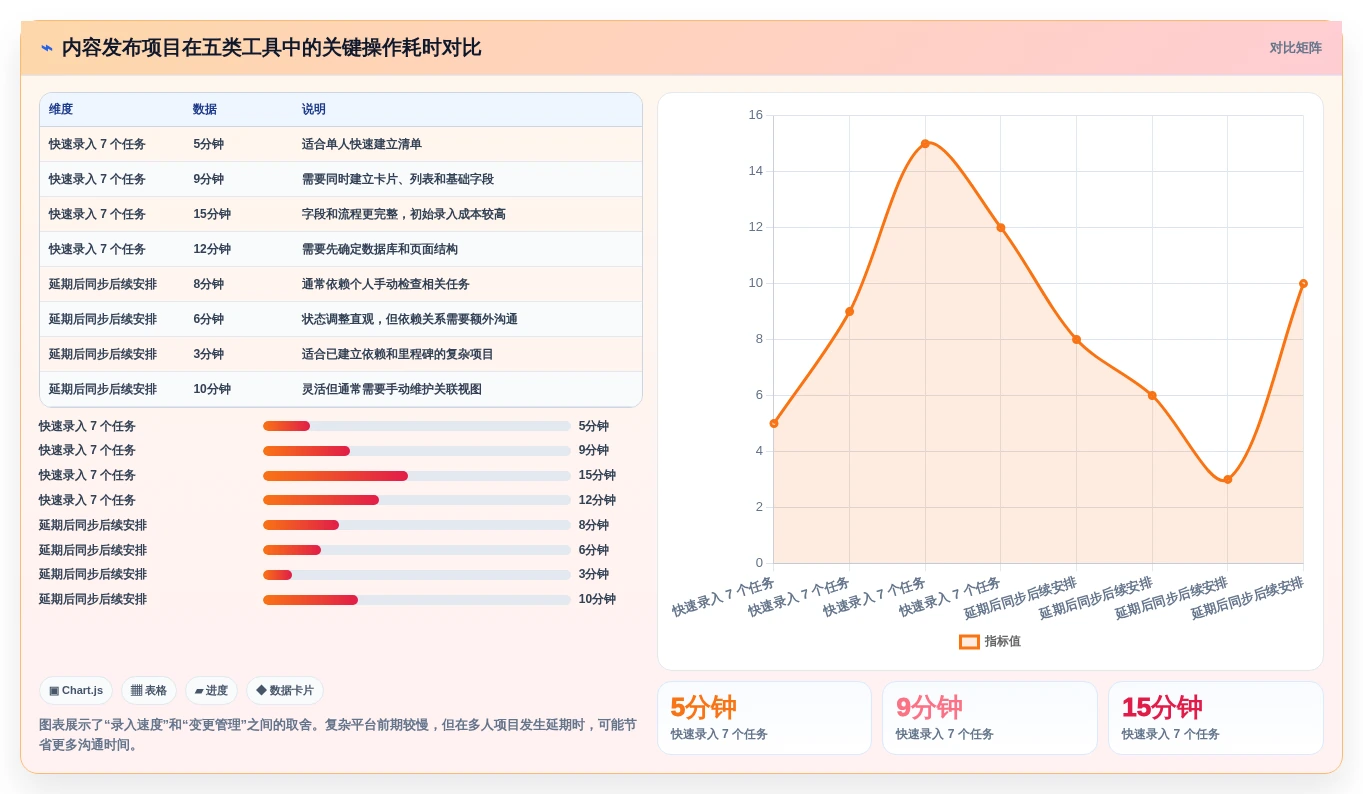1363x794 pixels.
Task: Click the 说明 column header
Action: pyautogui.click(x=314, y=109)
